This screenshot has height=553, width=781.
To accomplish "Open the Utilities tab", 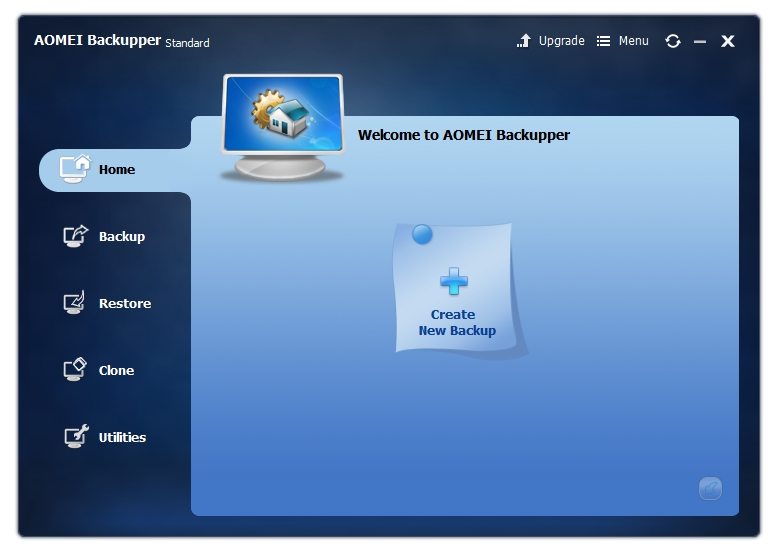I will click(105, 437).
